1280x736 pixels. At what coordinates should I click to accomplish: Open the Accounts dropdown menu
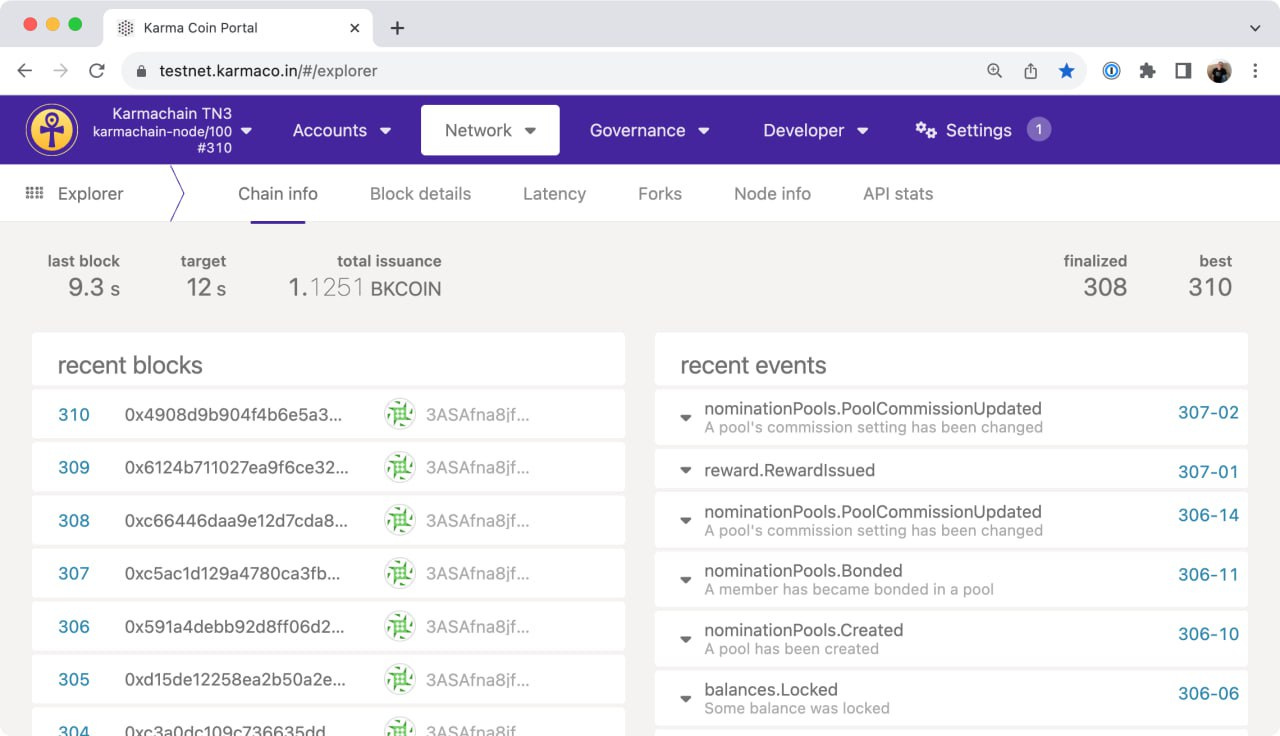click(341, 130)
